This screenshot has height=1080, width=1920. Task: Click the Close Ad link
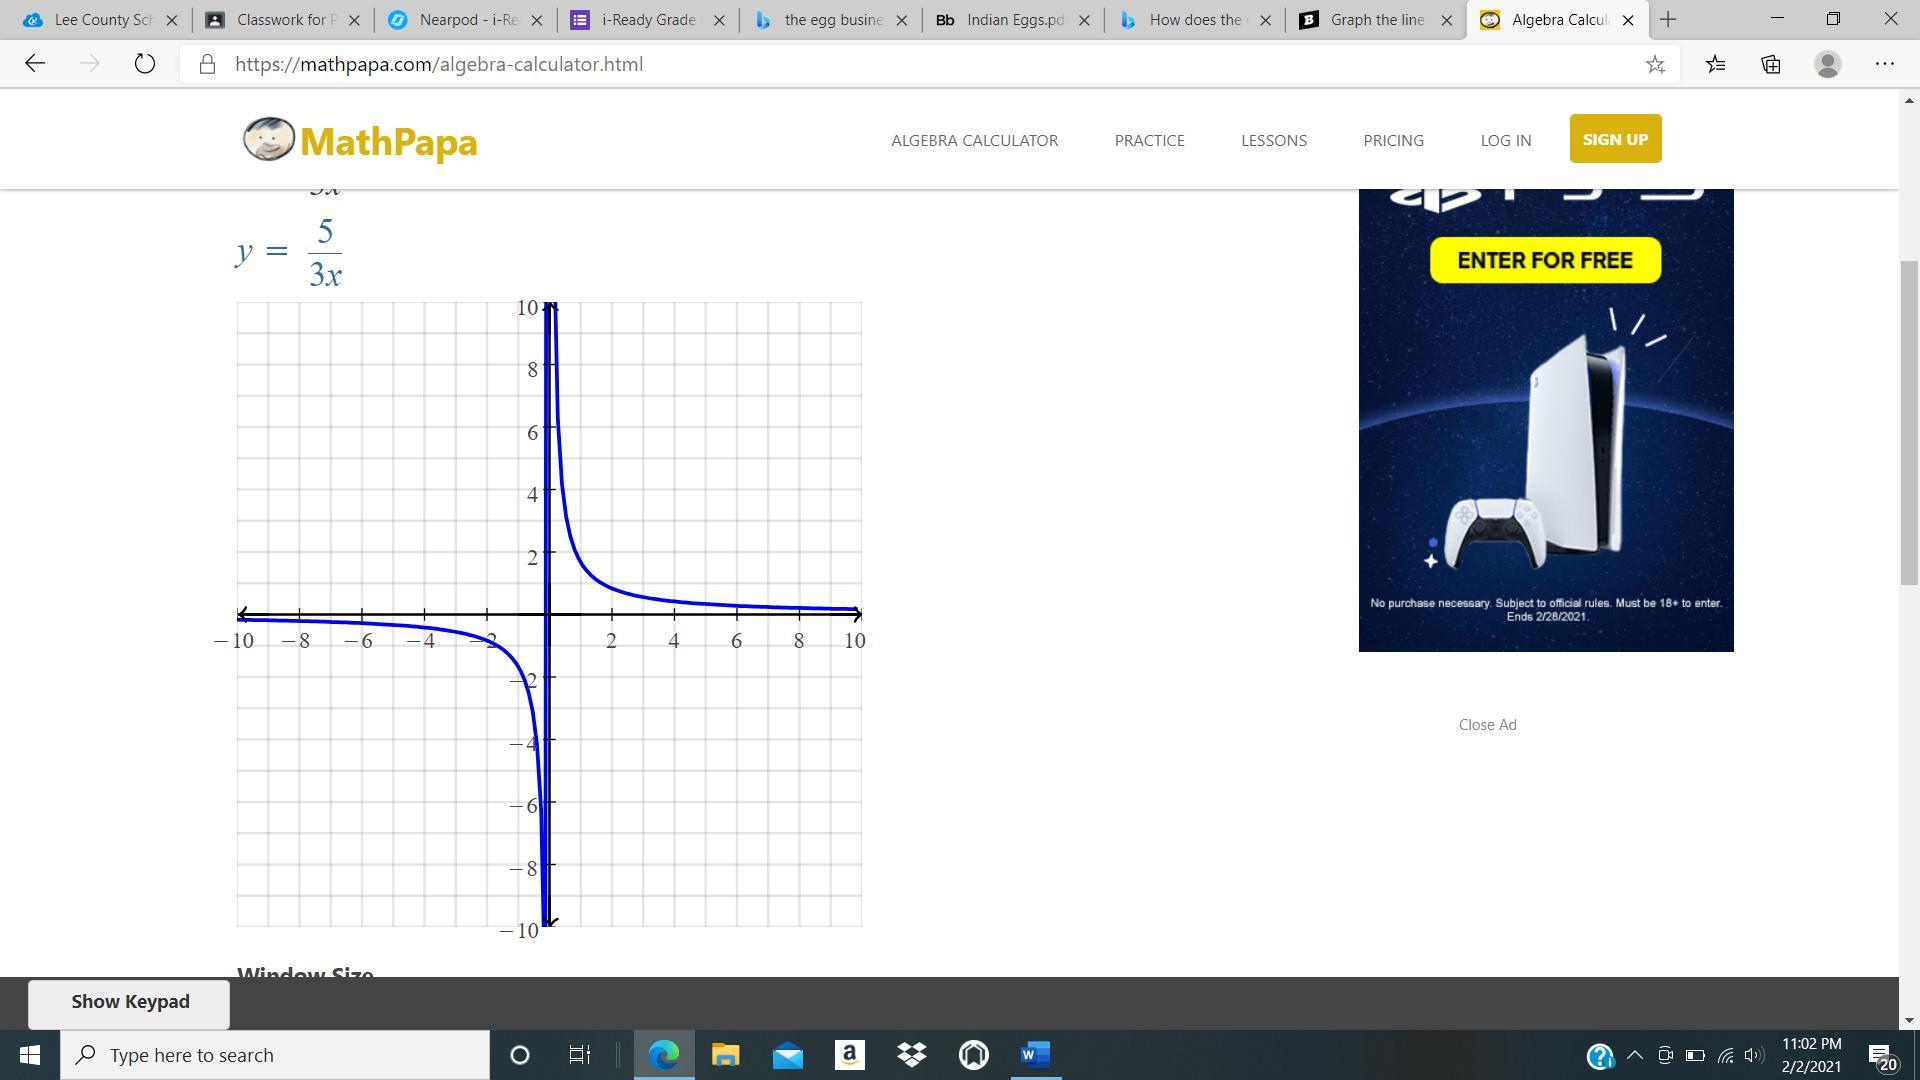click(x=1486, y=725)
